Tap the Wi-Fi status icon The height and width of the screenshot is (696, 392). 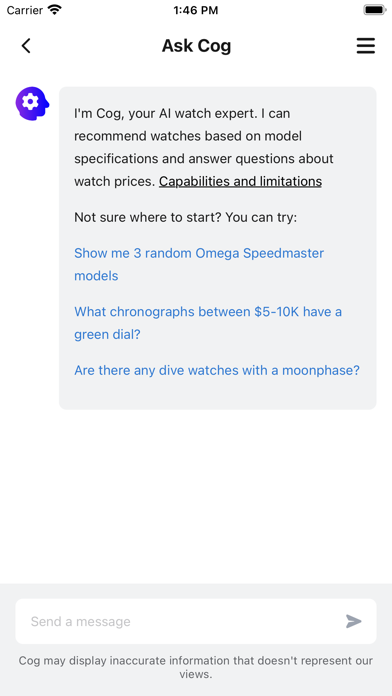click(x=55, y=10)
